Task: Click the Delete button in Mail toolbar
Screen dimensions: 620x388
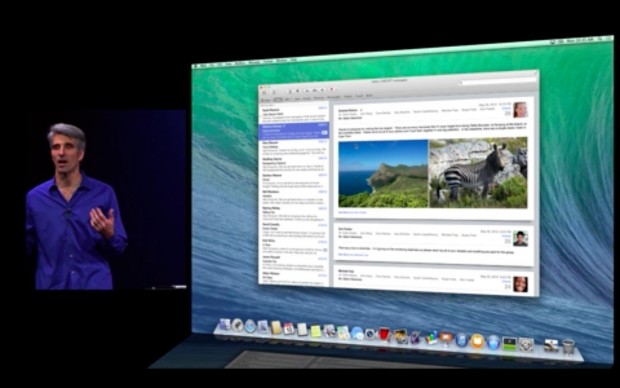Action: point(290,91)
